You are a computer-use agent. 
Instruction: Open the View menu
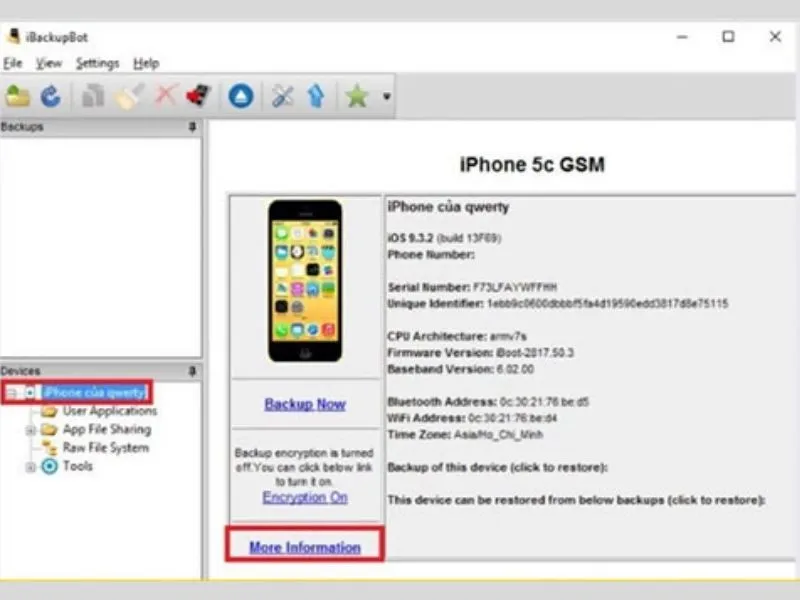tap(48, 63)
